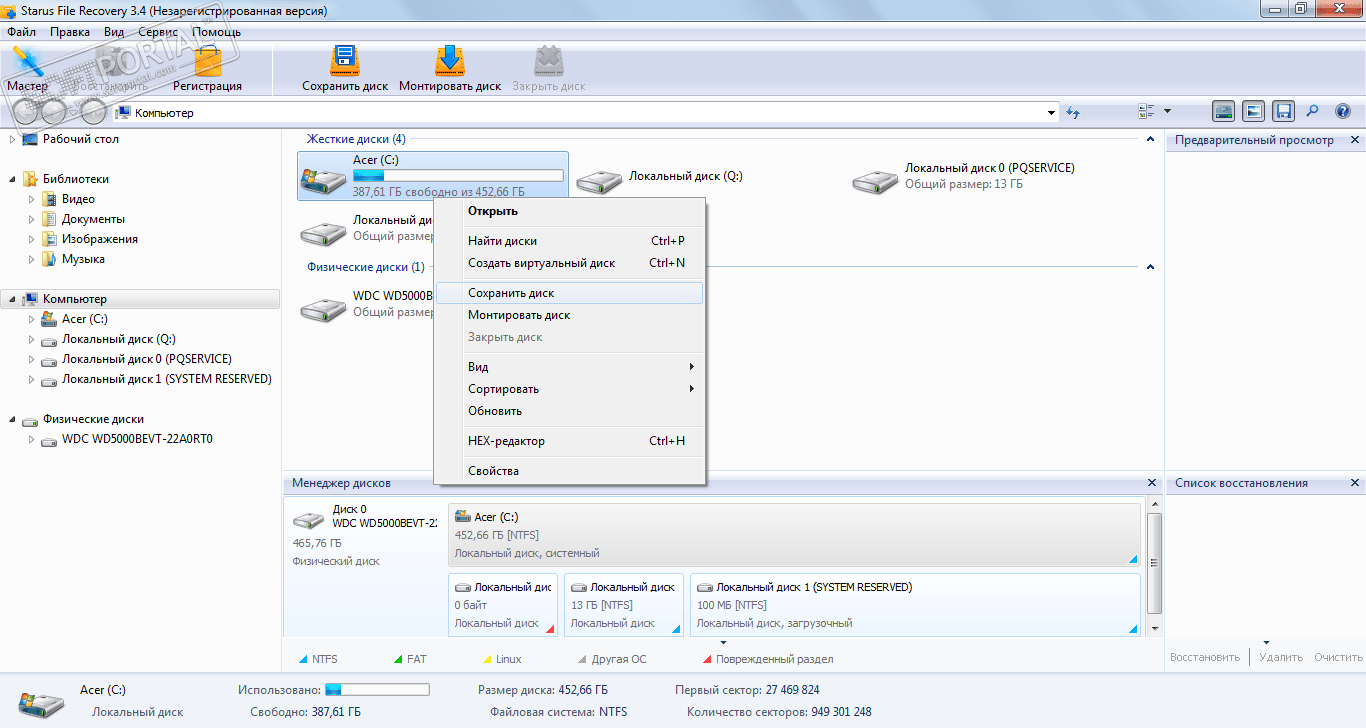The image size is (1366, 728).
Task: Choose Свойства in context menu
Action: pos(569,471)
